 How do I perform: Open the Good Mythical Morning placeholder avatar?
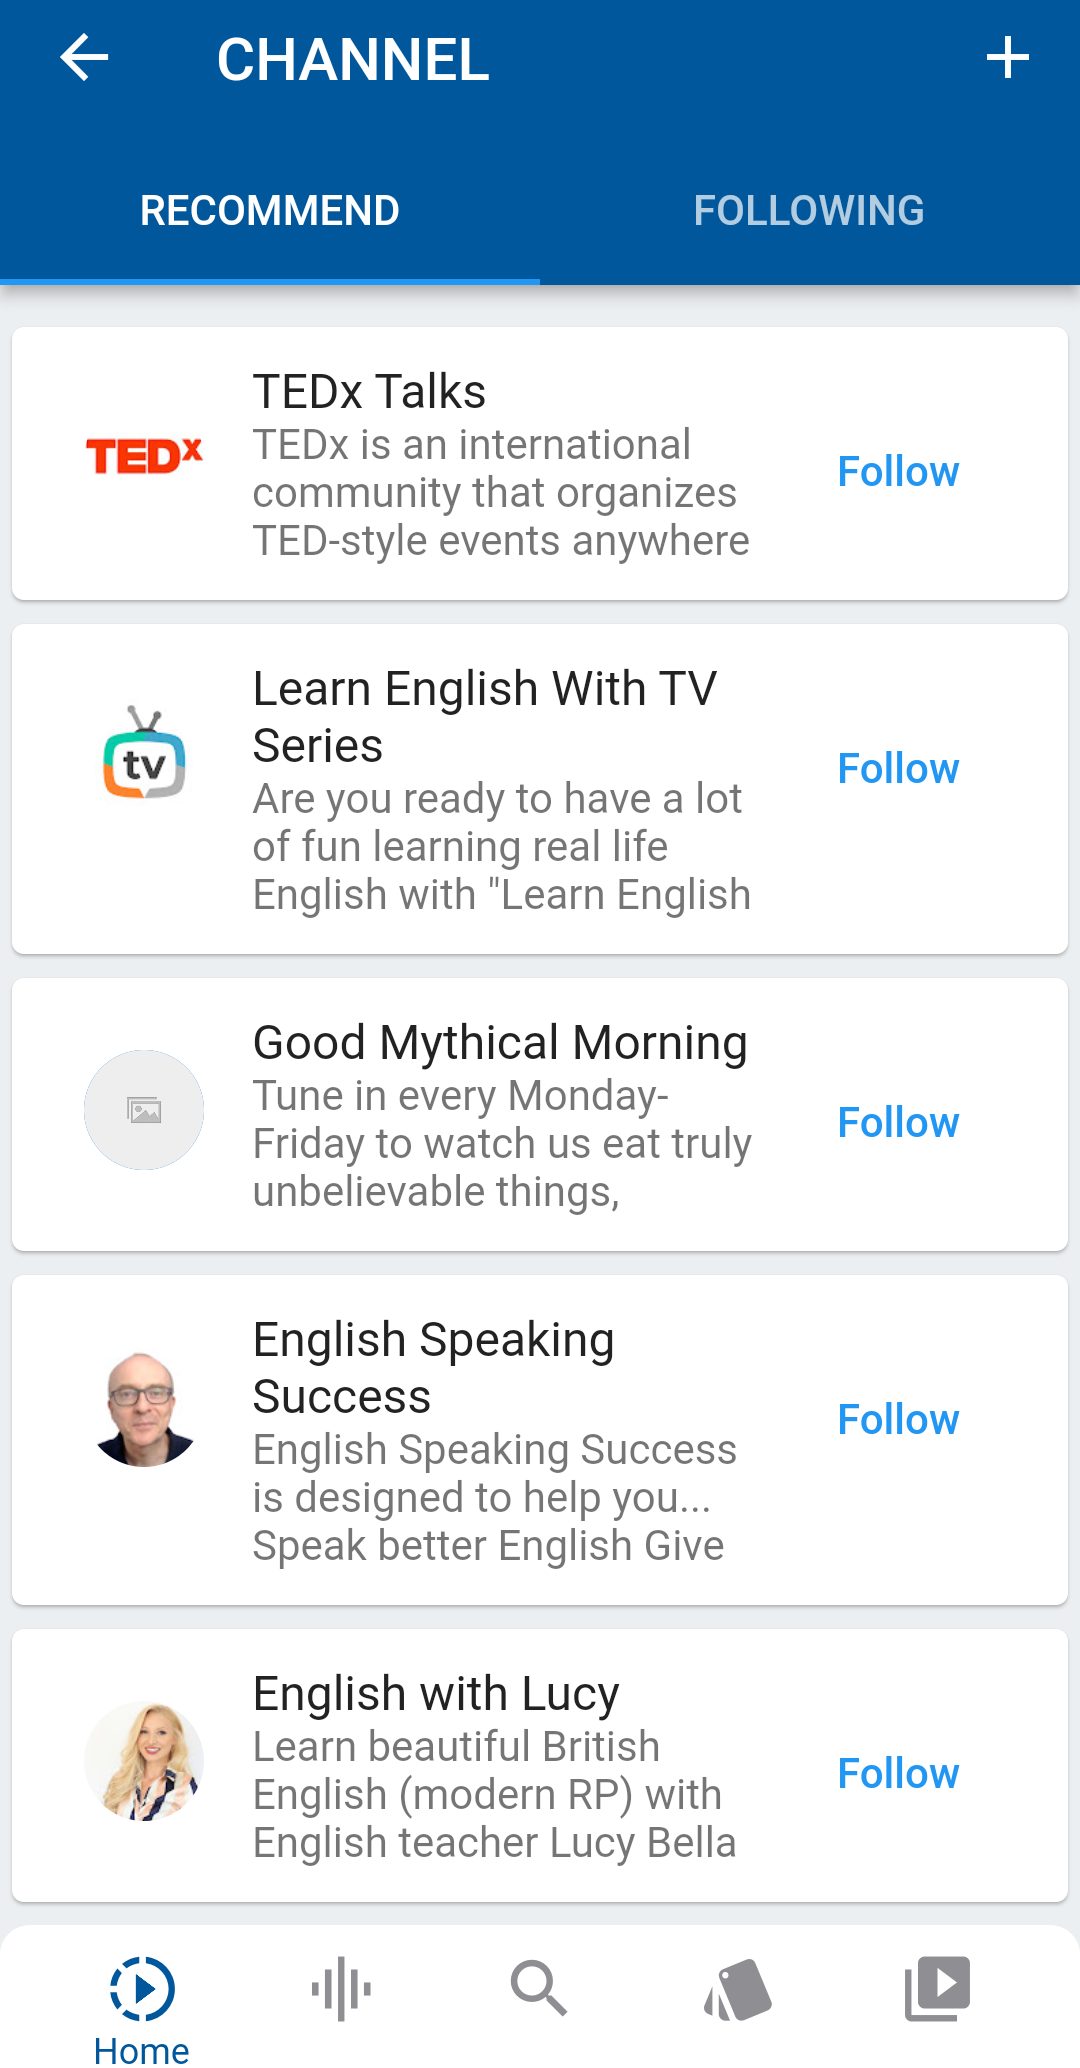click(144, 1110)
